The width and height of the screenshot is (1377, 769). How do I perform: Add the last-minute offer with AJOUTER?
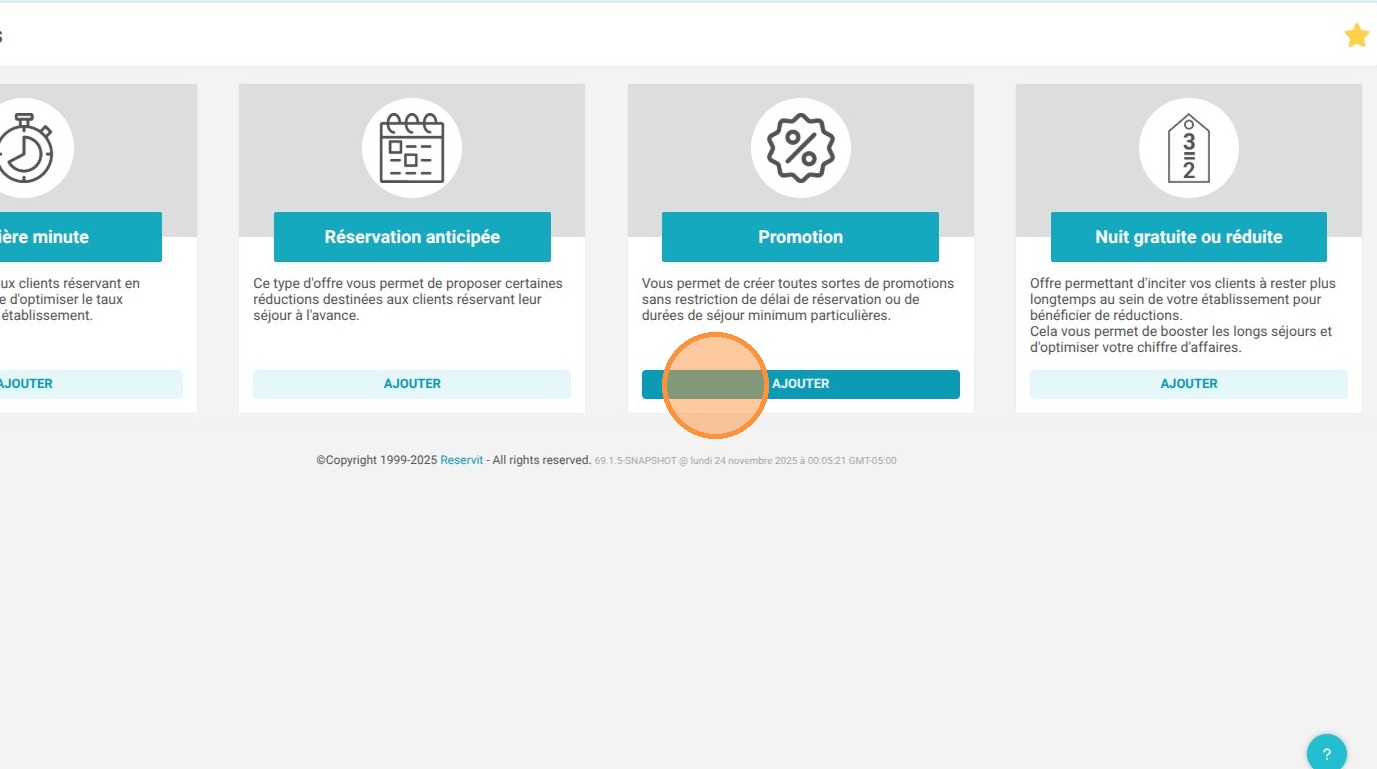(x=90, y=384)
